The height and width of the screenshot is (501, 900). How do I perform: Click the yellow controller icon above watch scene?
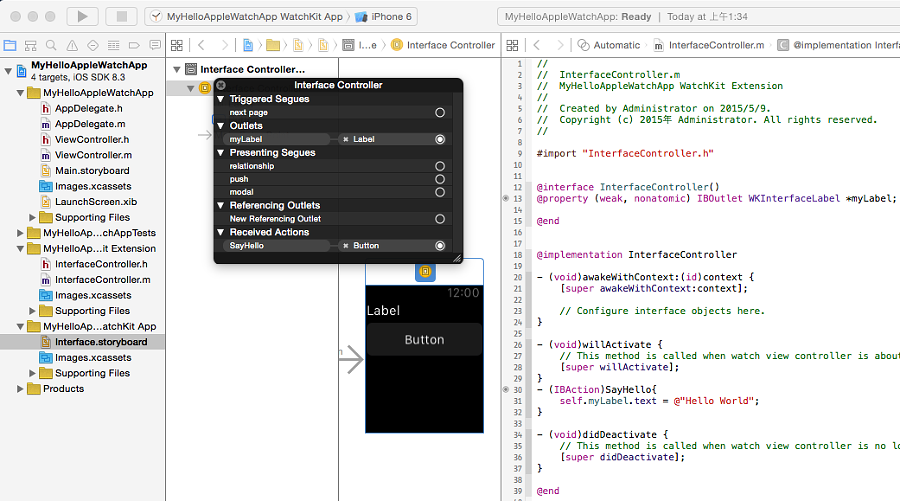[425, 271]
